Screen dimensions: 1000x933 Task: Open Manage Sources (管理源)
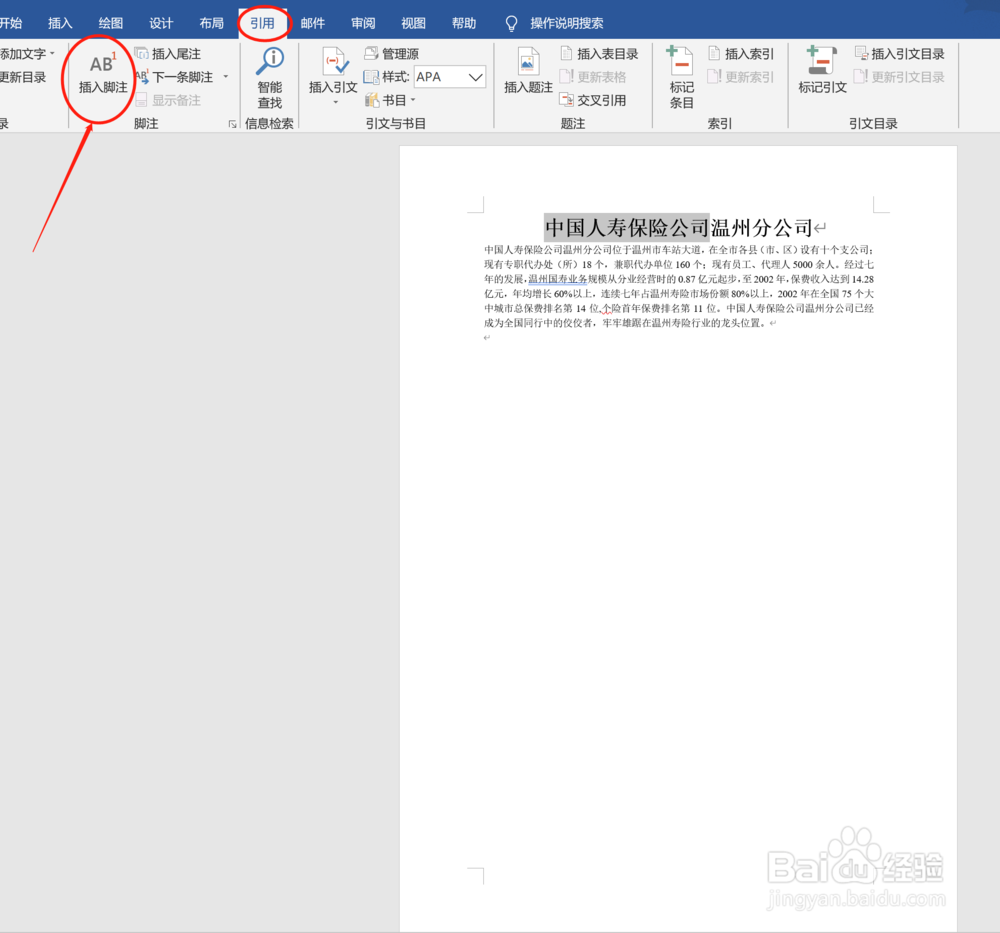point(392,54)
